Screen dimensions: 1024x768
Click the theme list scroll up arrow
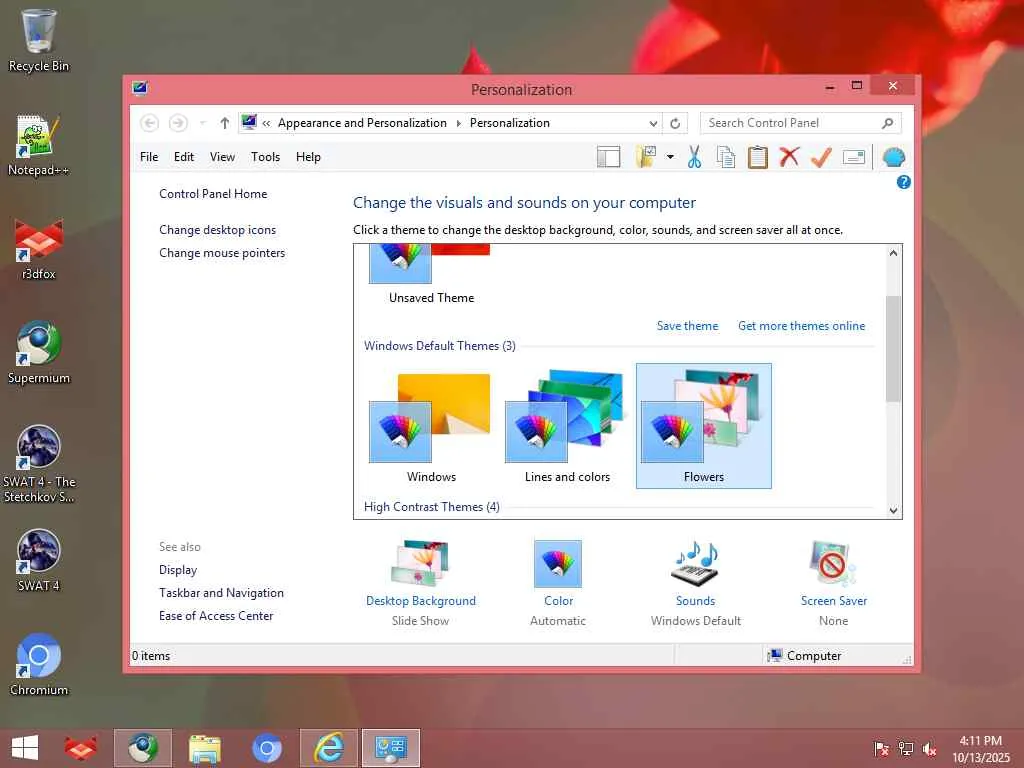893,253
